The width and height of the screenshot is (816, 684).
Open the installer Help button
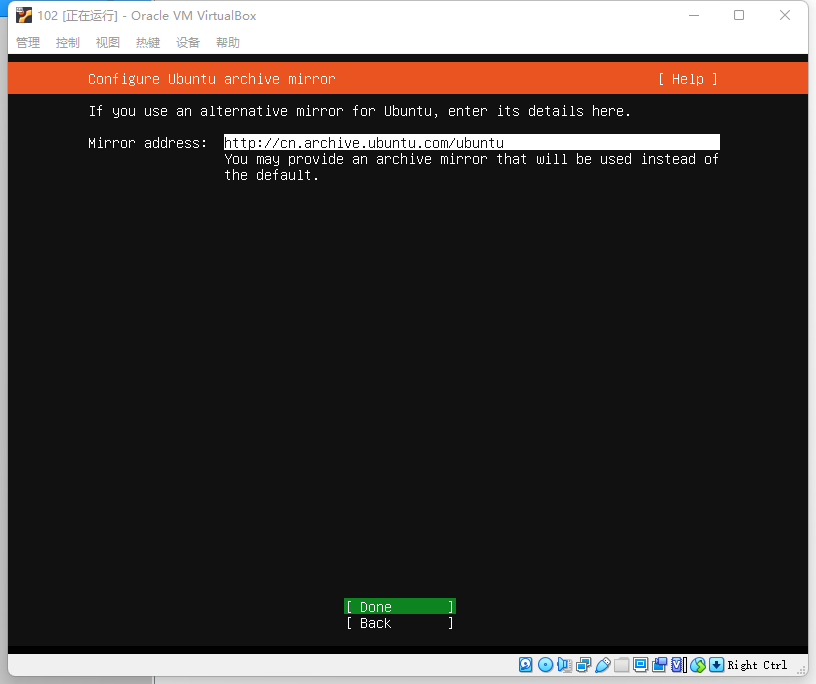click(687, 79)
